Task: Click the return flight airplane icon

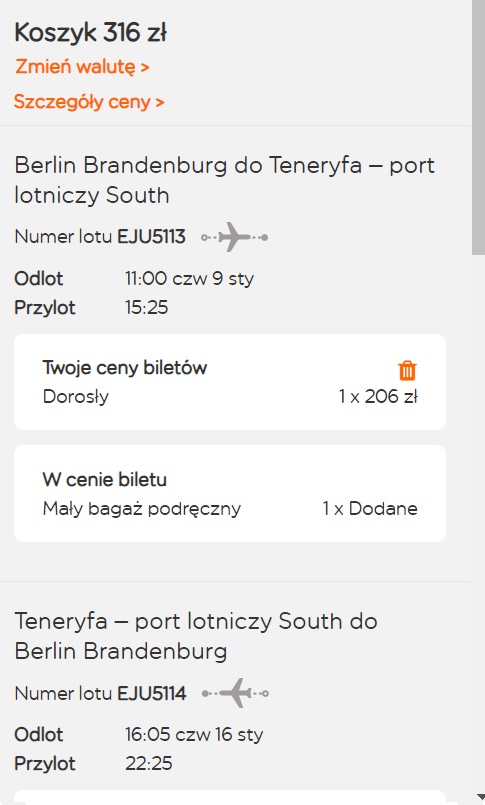Action: click(x=235, y=693)
